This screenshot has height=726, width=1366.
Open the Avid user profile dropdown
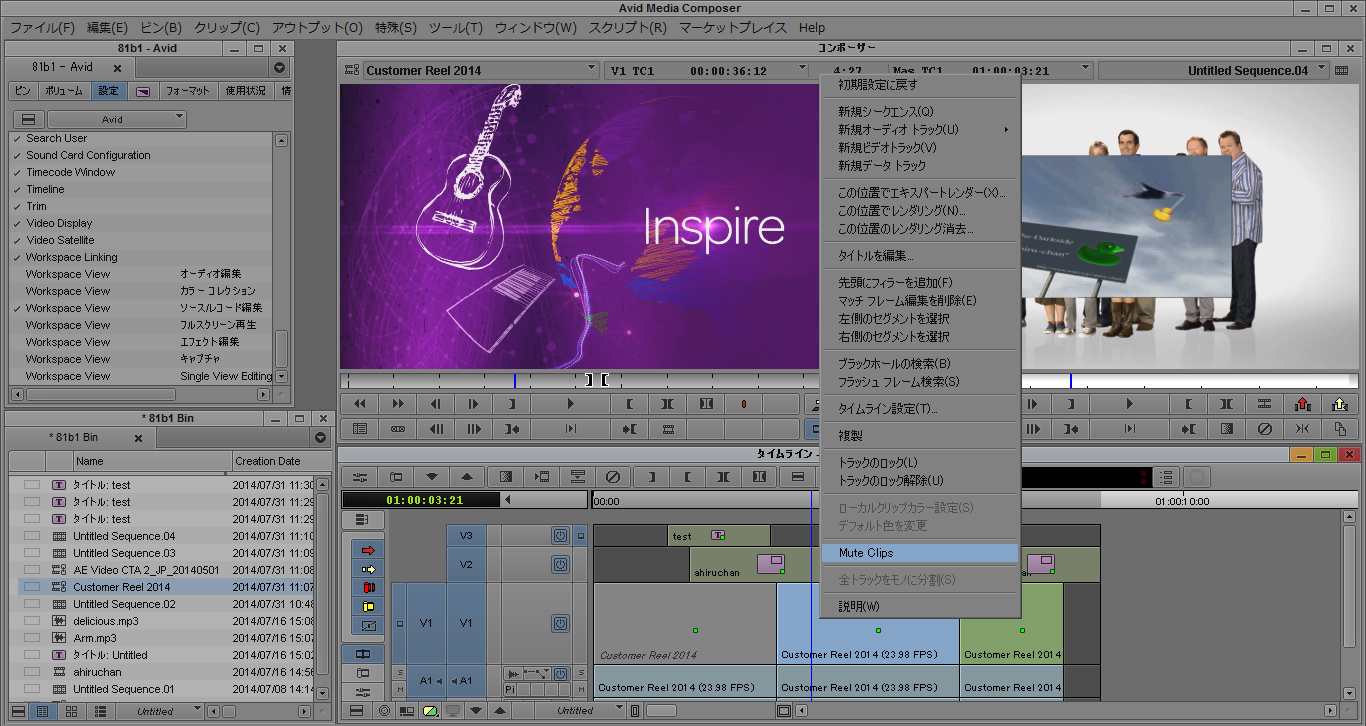click(117, 119)
